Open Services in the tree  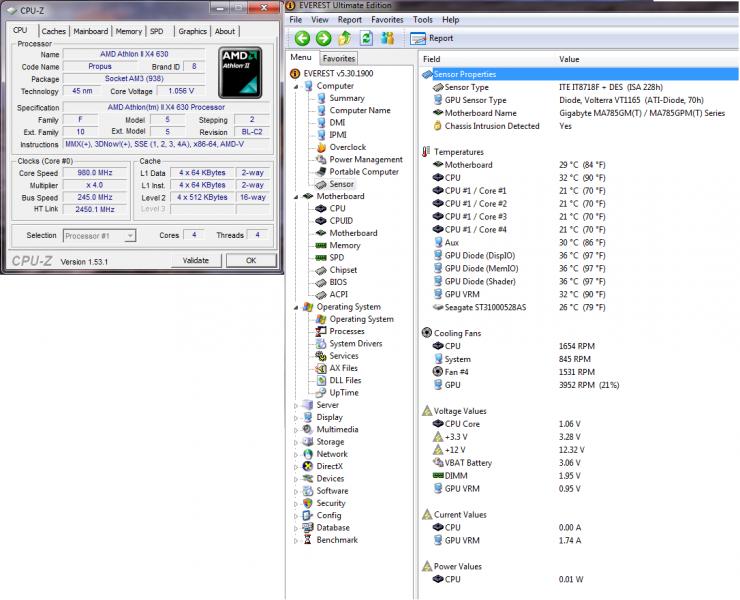tap(344, 356)
